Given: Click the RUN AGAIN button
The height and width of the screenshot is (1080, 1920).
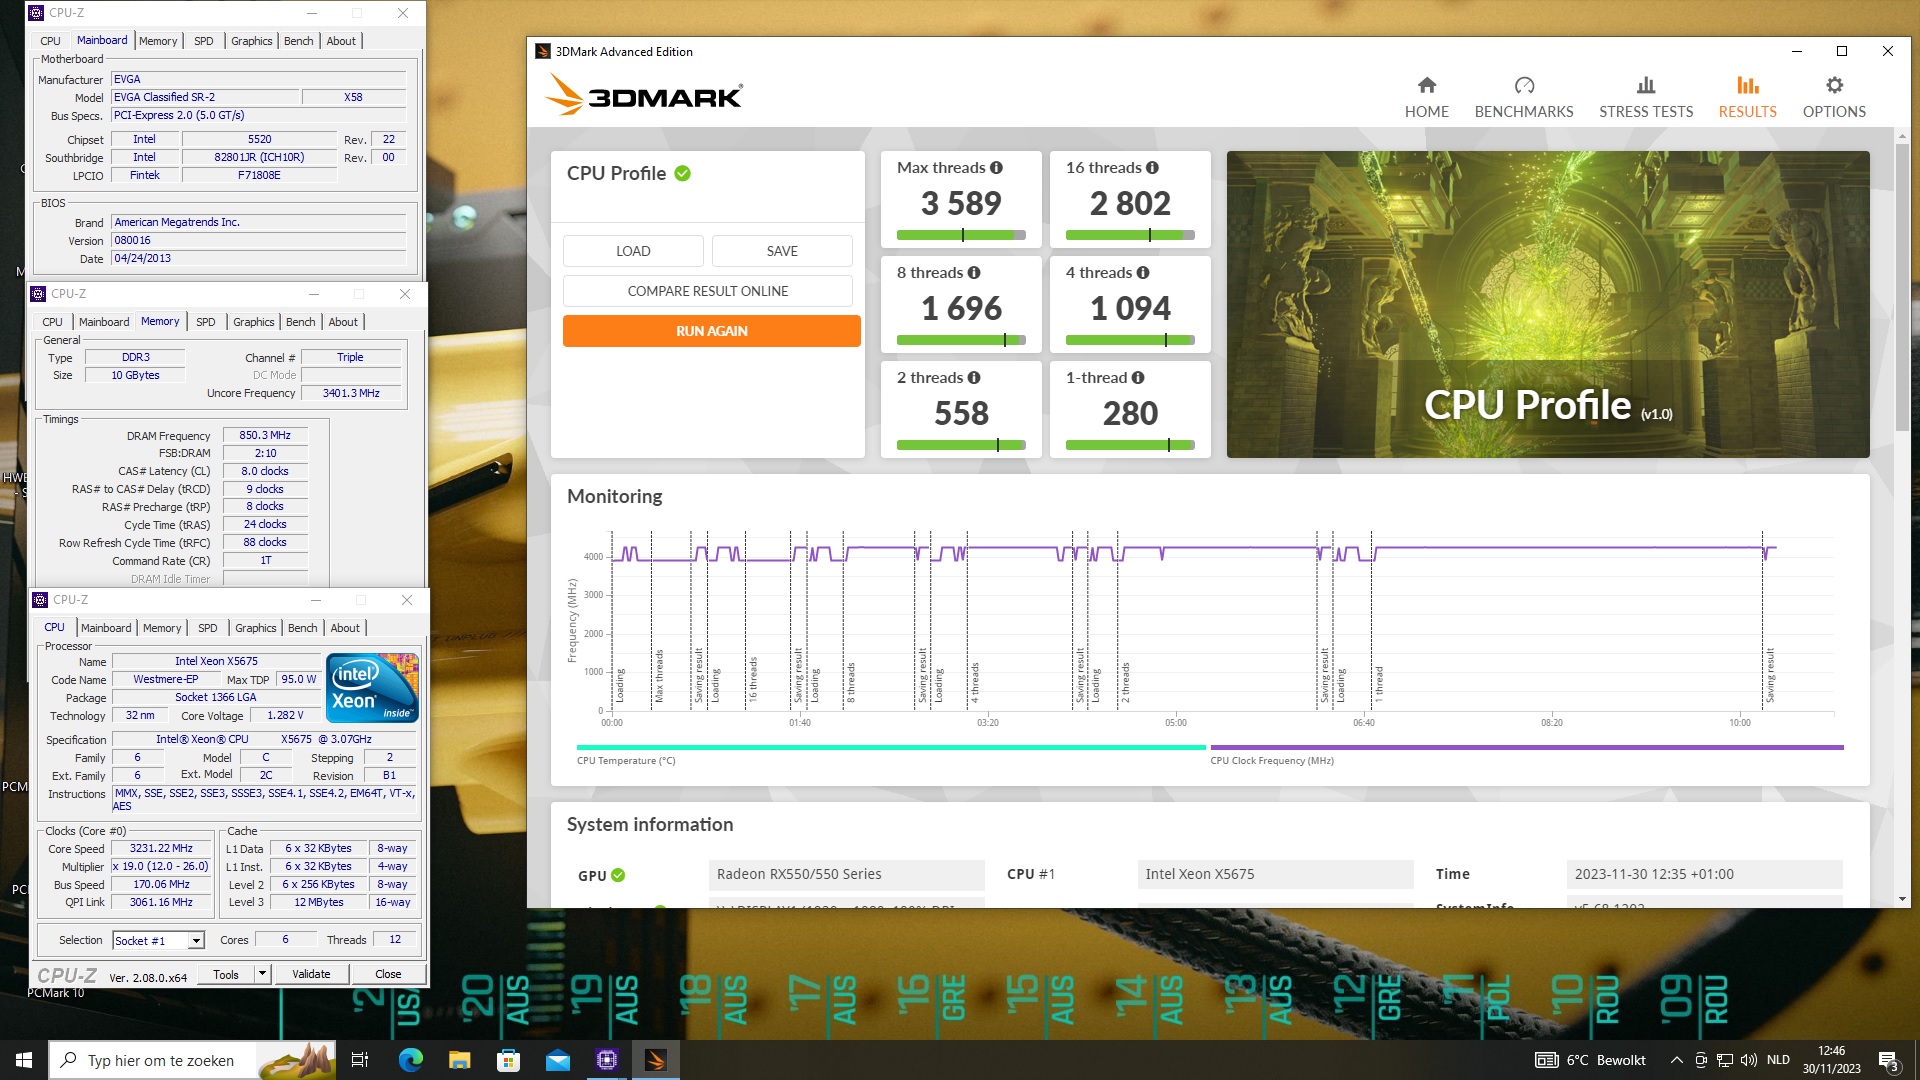Looking at the screenshot, I should (711, 331).
